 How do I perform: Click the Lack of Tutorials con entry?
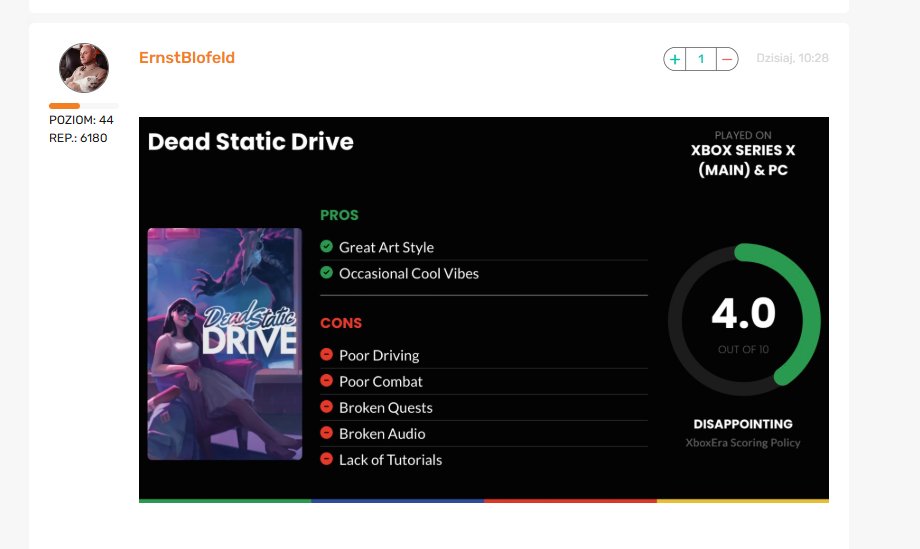390,460
